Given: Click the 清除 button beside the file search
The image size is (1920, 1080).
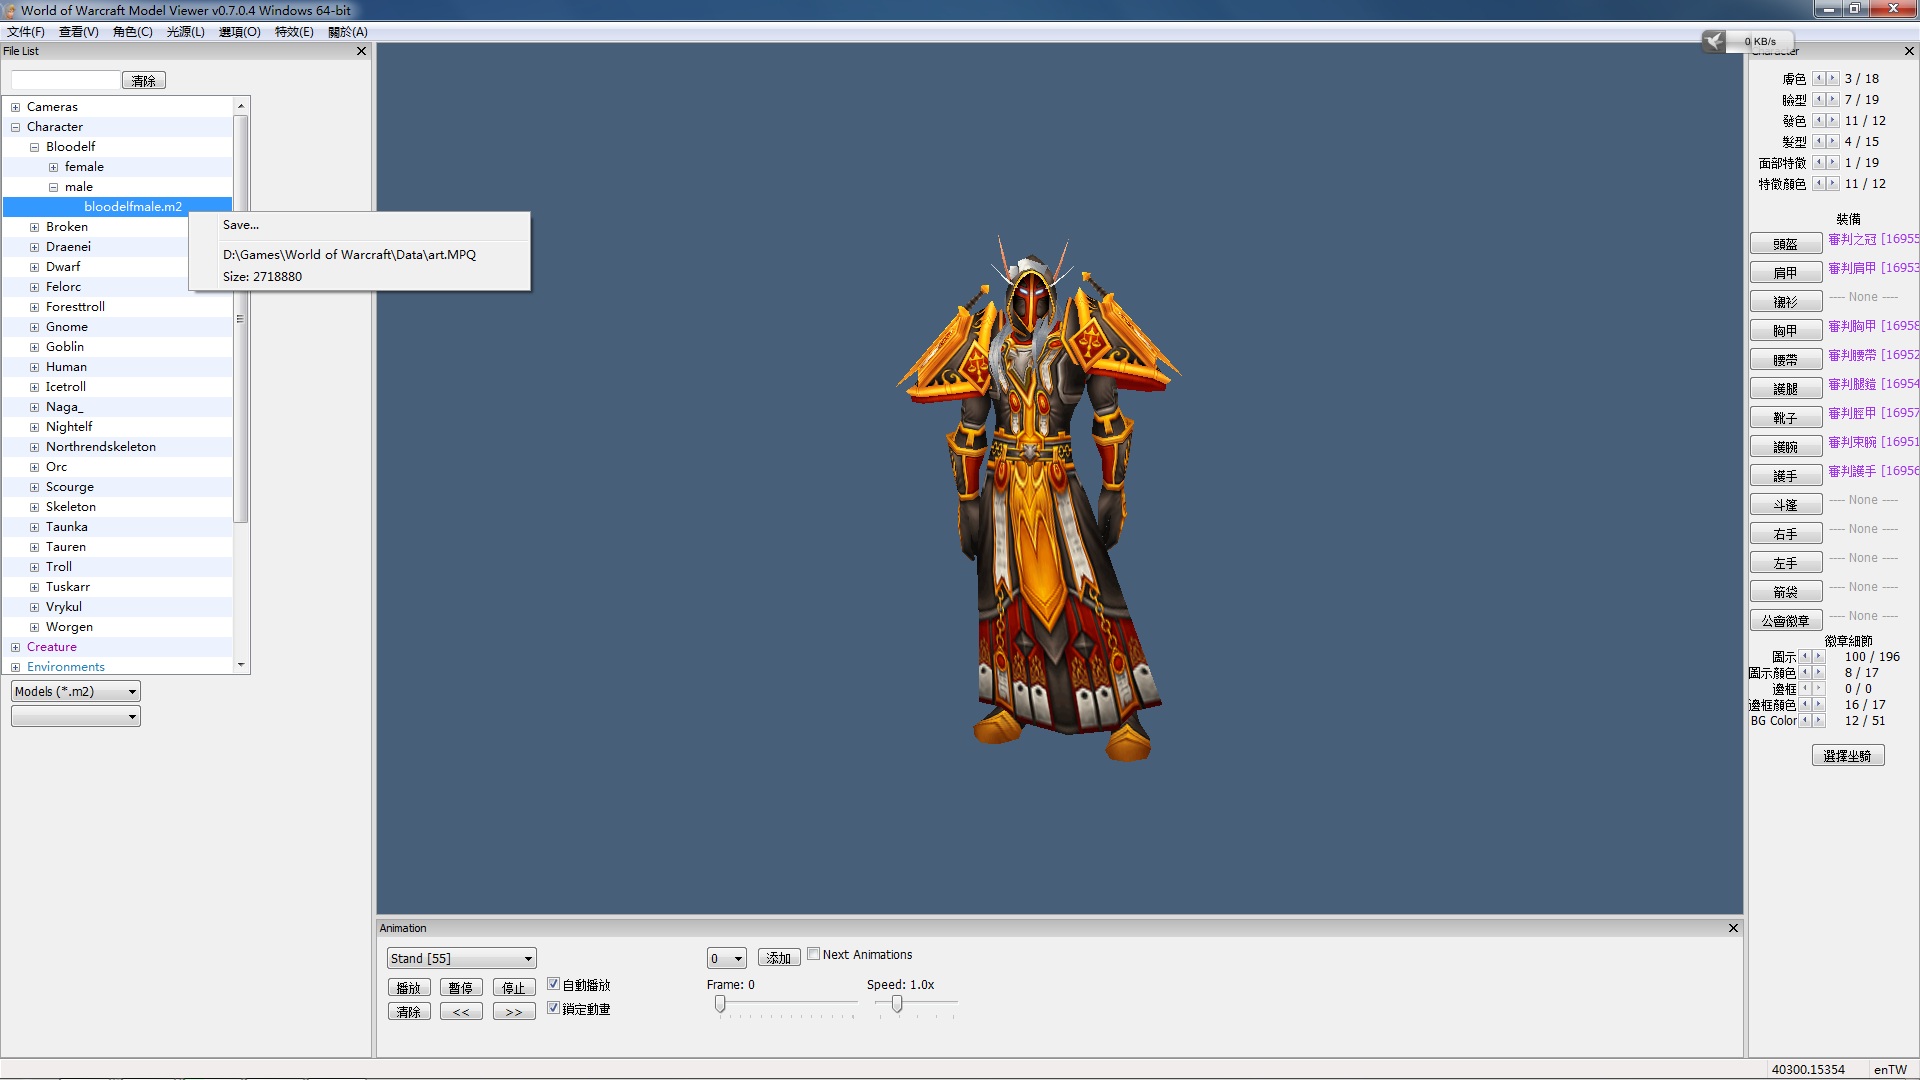Looking at the screenshot, I should tap(144, 80).
